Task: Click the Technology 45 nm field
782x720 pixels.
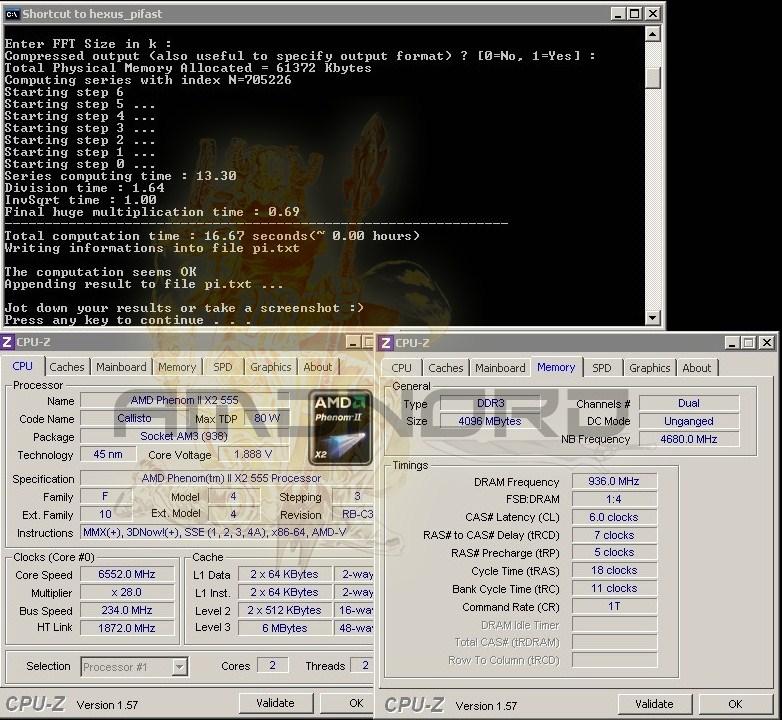Action: click(x=108, y=454)
